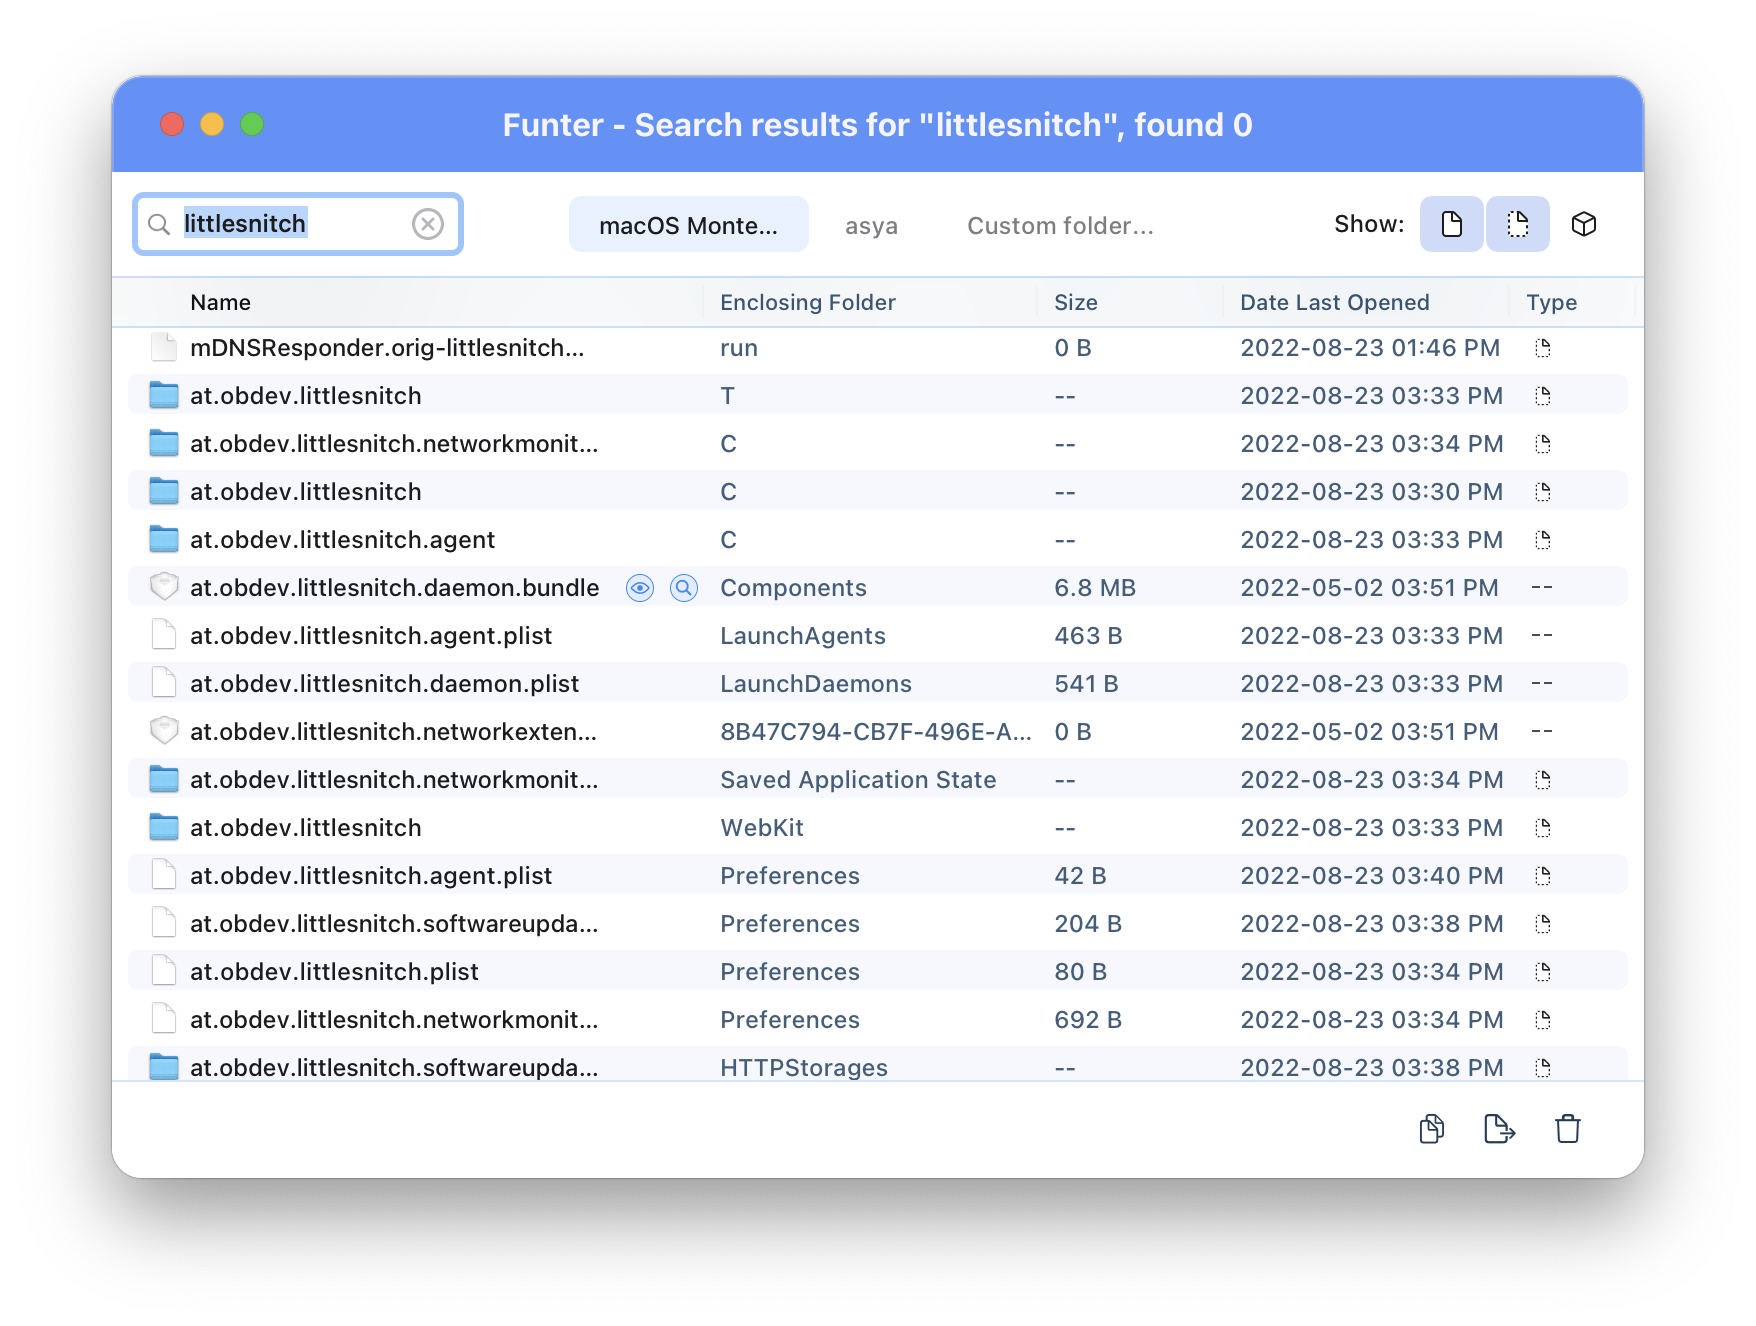Maximize the Funter window
This screenshot has height=1326, width=1756.
[x=252, y=124]
